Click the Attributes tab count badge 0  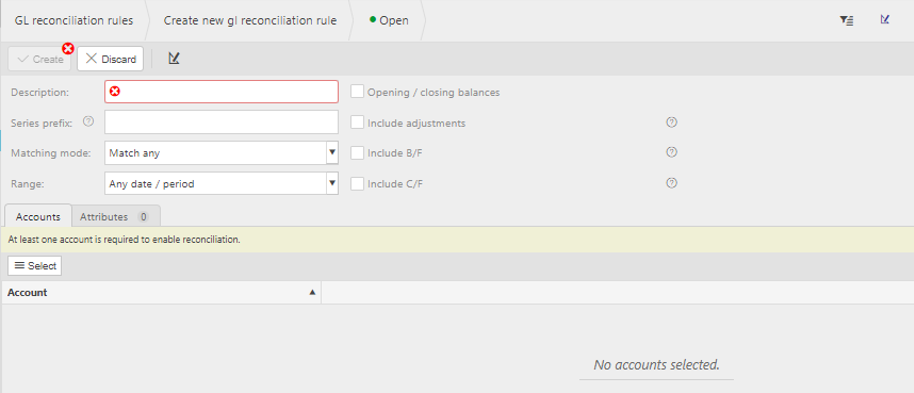tap(143, 217)
